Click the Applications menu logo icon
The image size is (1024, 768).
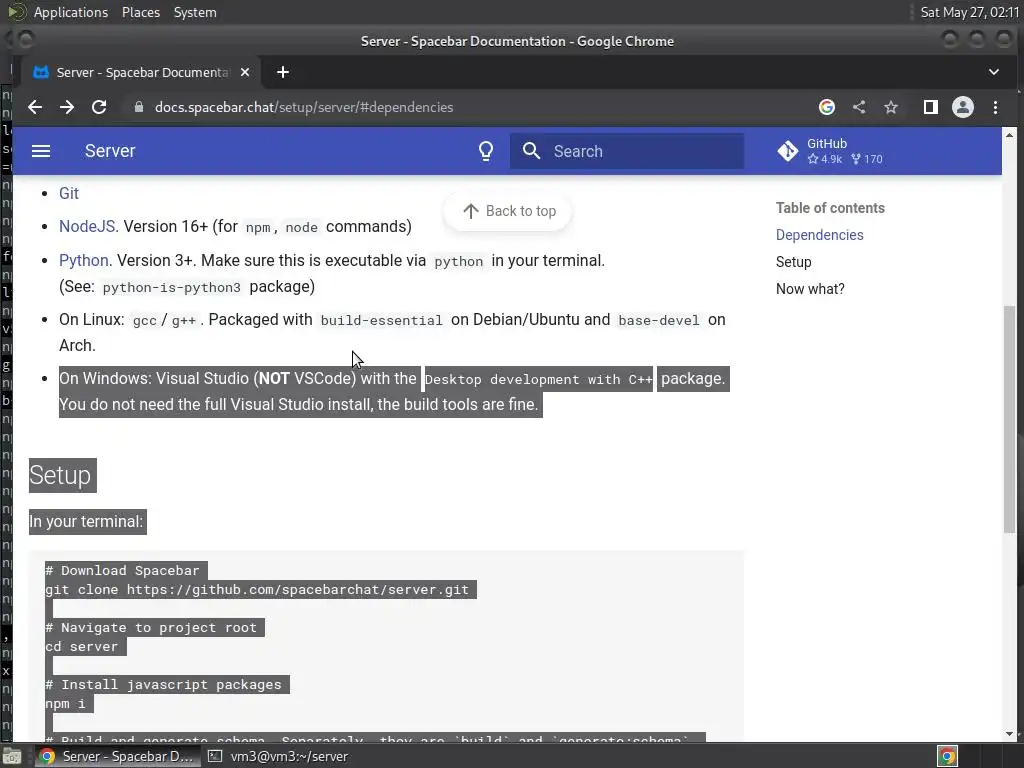pos(16,12)
